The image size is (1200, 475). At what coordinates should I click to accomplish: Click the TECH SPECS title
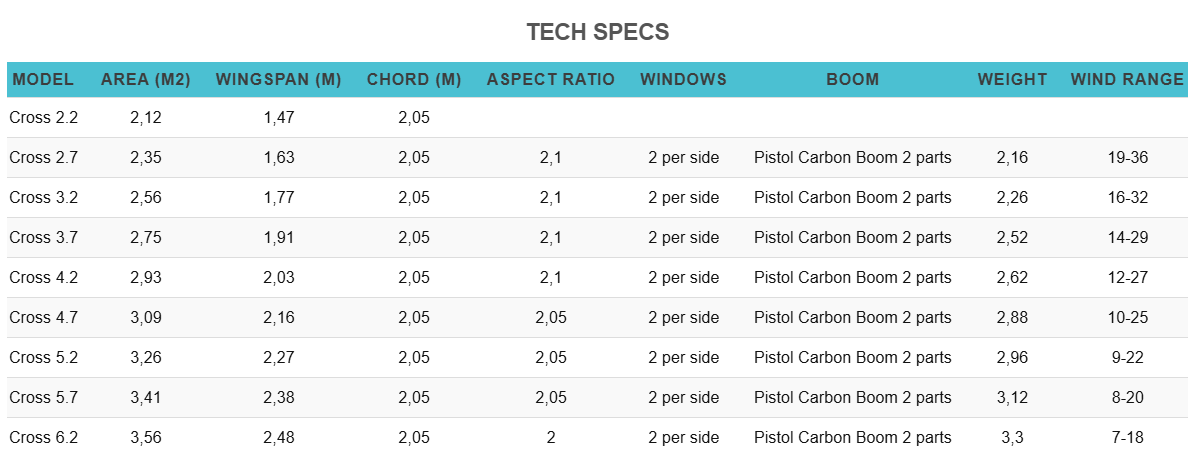coord(598,32)
